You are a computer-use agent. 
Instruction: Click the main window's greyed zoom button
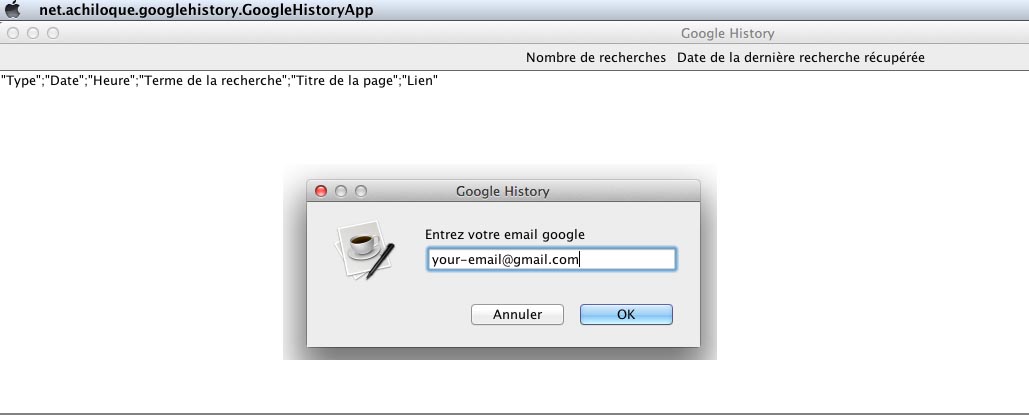[53, 33]
